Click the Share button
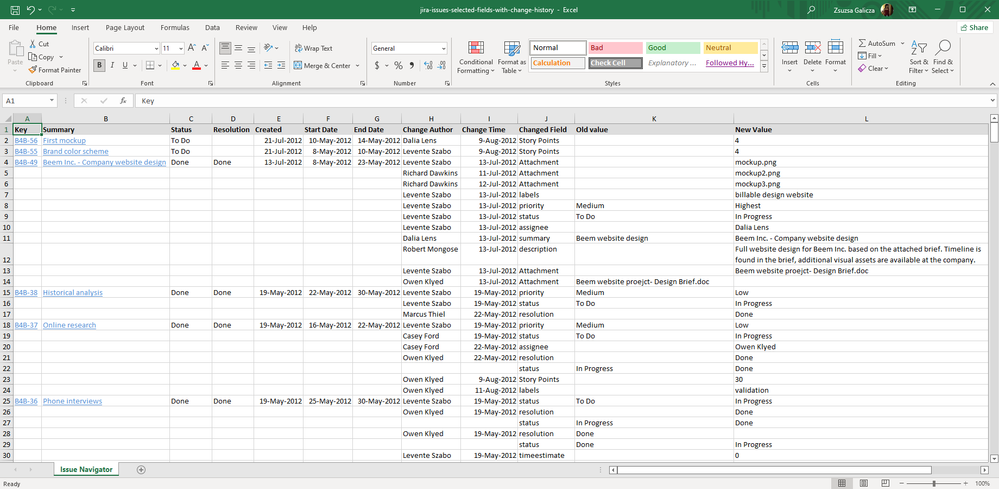This screenshot has width=999, height=489. coord(974,27)
